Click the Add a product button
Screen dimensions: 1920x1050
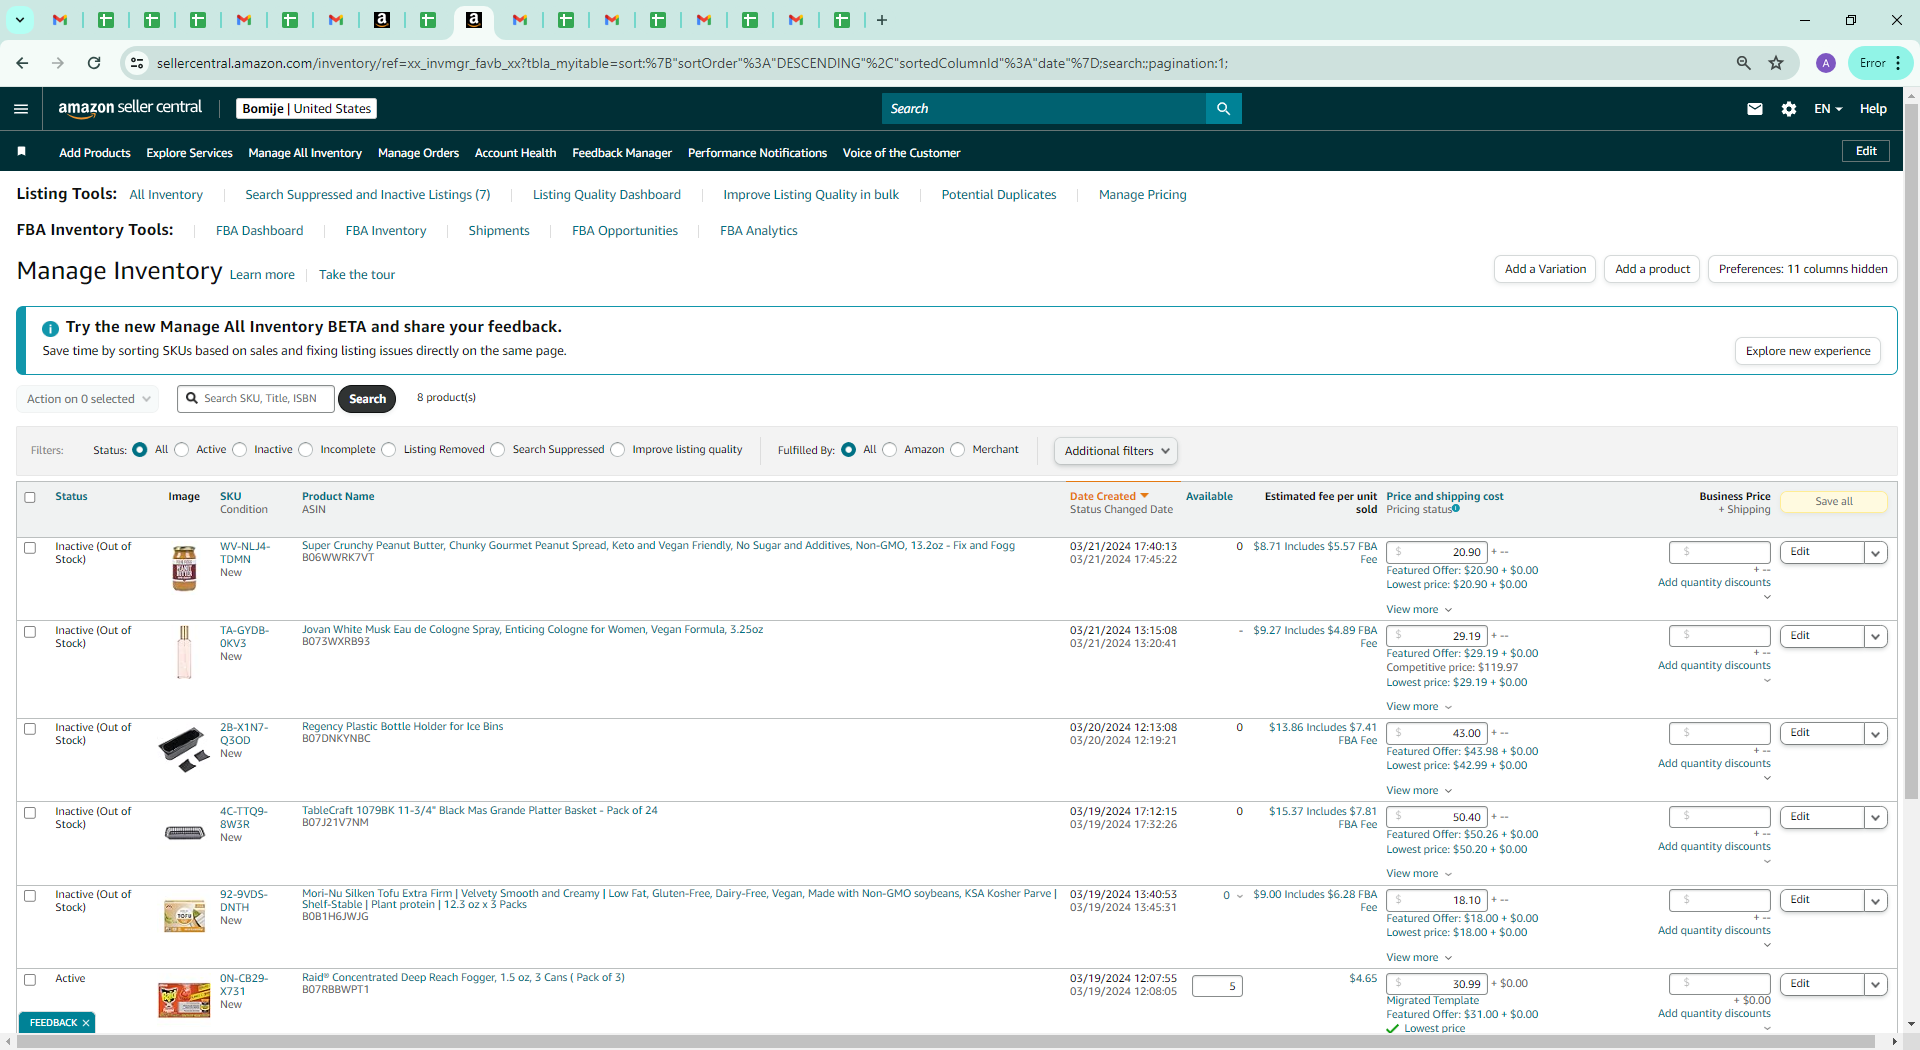[1652, 269]
